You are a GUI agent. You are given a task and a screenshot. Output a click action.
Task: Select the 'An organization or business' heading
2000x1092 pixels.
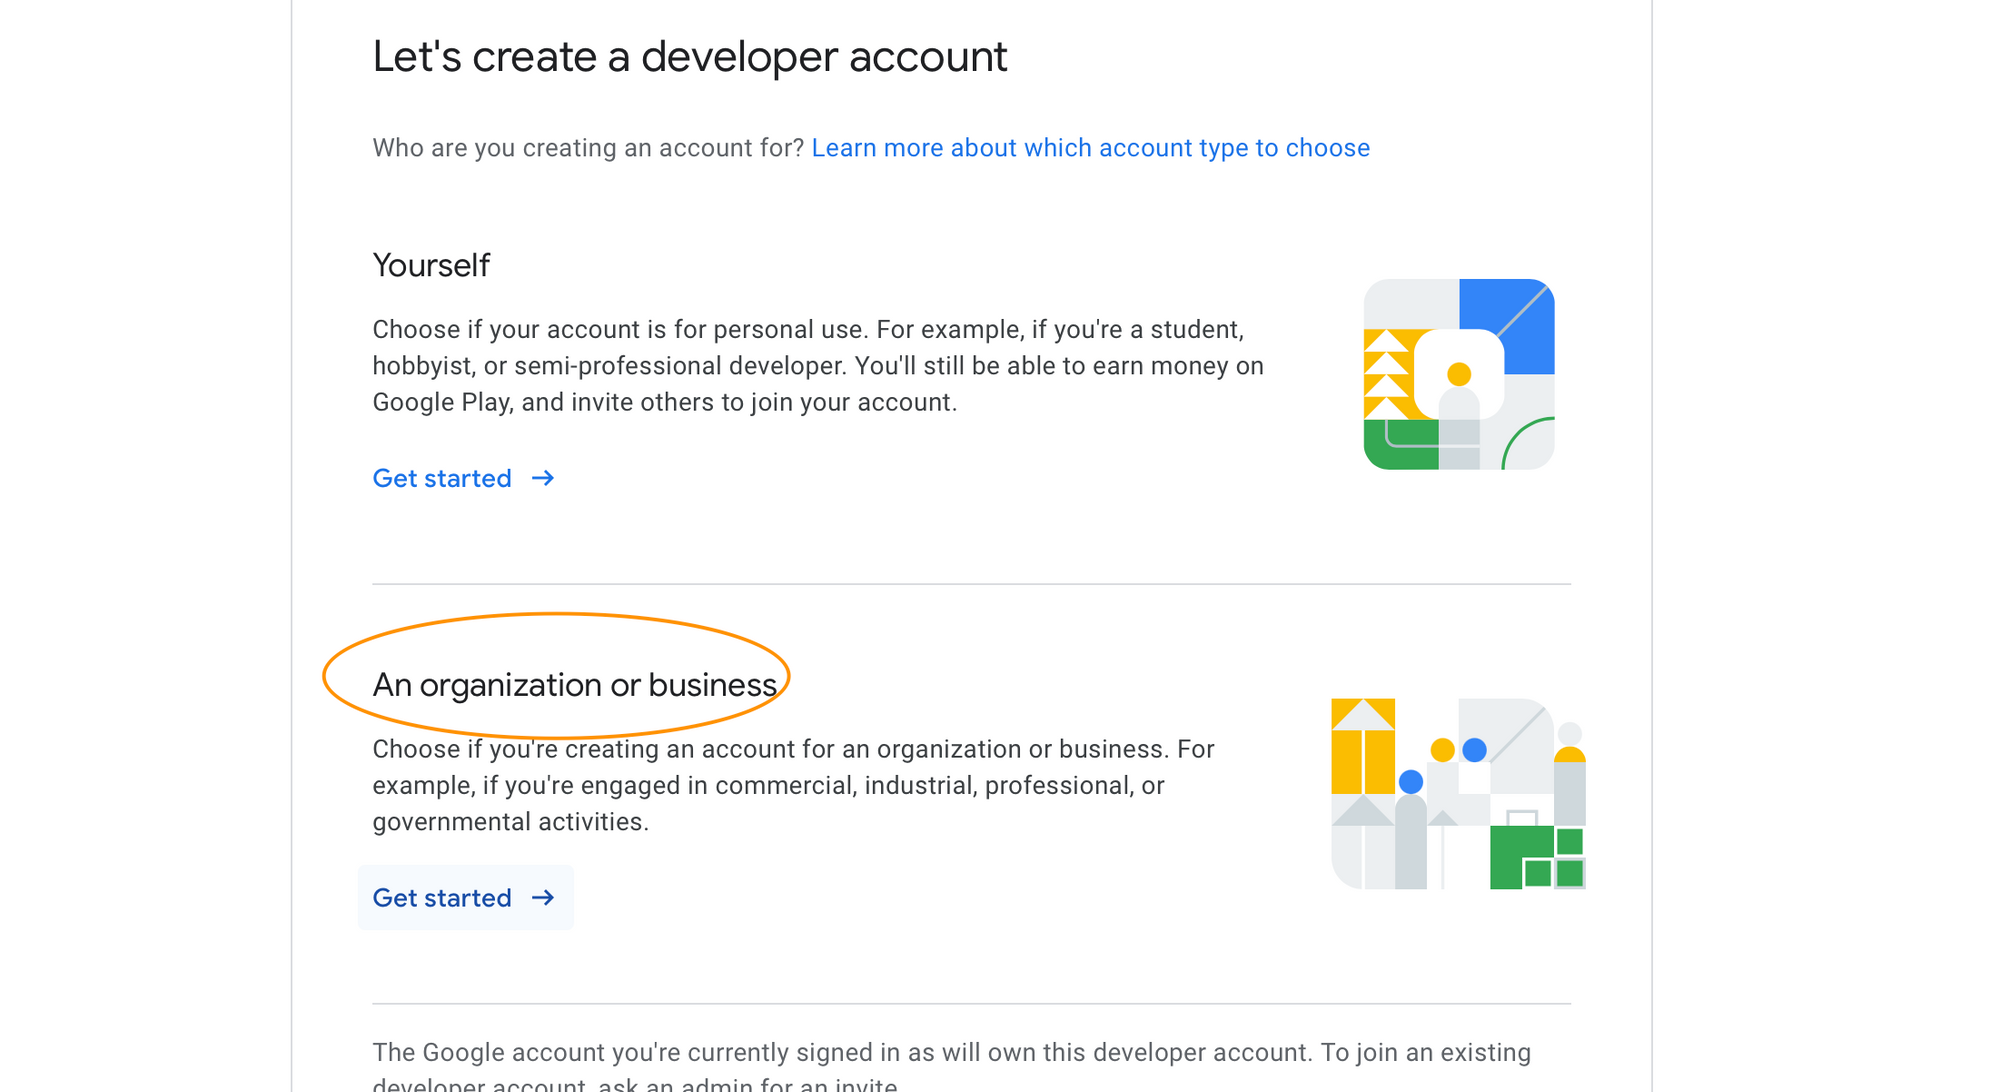click(574, 685)
